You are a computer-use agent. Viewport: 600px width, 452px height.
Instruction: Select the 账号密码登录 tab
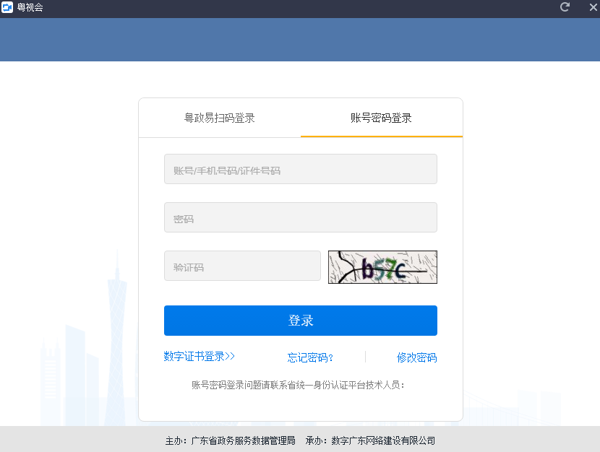(x=381, y=118)
